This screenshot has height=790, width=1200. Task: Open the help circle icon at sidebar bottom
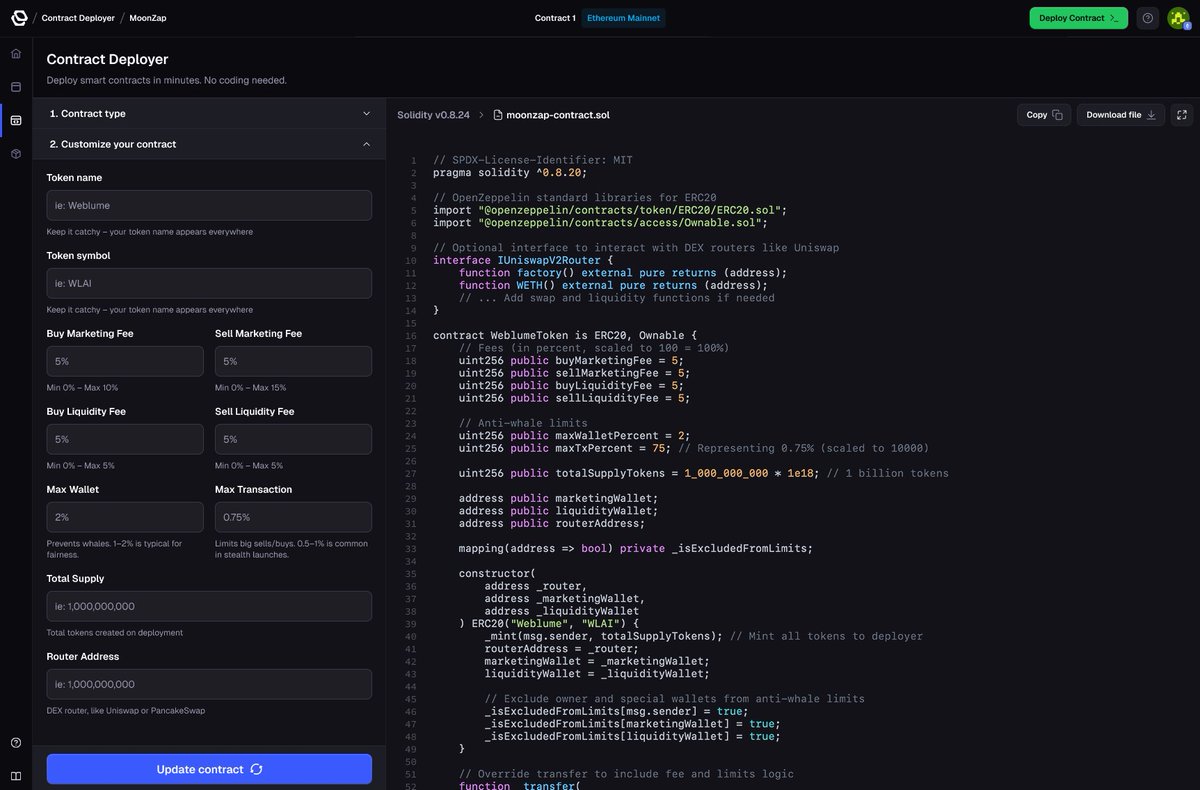(x=16, y=742)
